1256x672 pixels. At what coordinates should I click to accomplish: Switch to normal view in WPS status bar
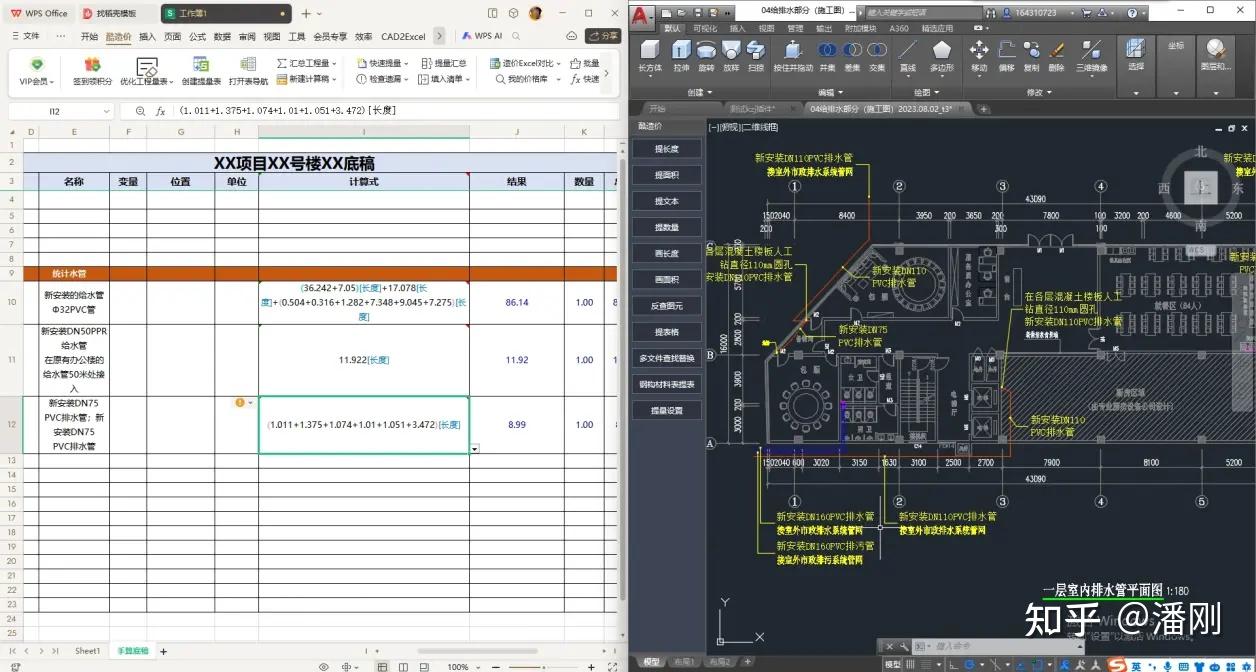pos(382,666)
